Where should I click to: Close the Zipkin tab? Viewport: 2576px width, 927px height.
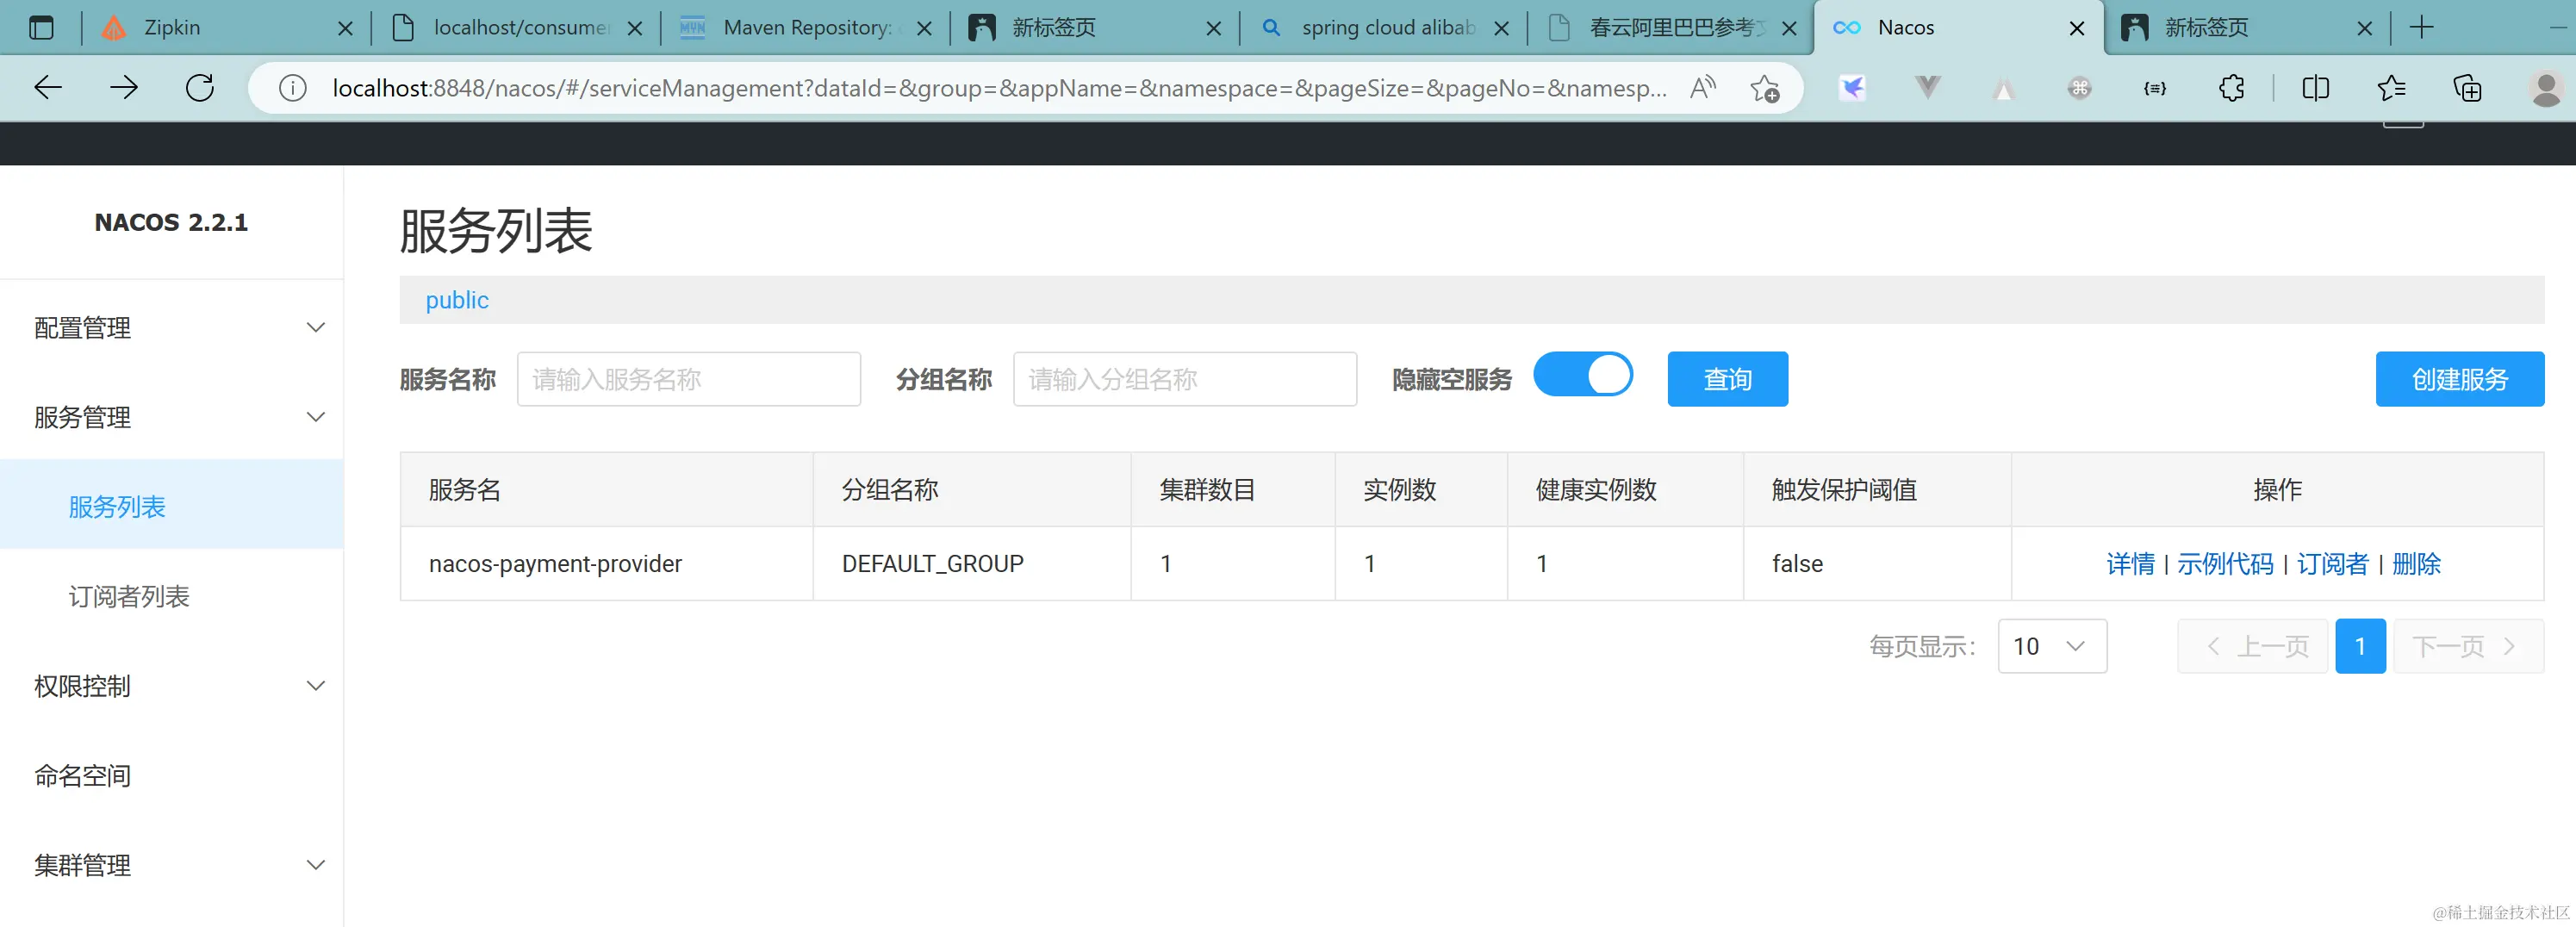[x=345, y=28]
